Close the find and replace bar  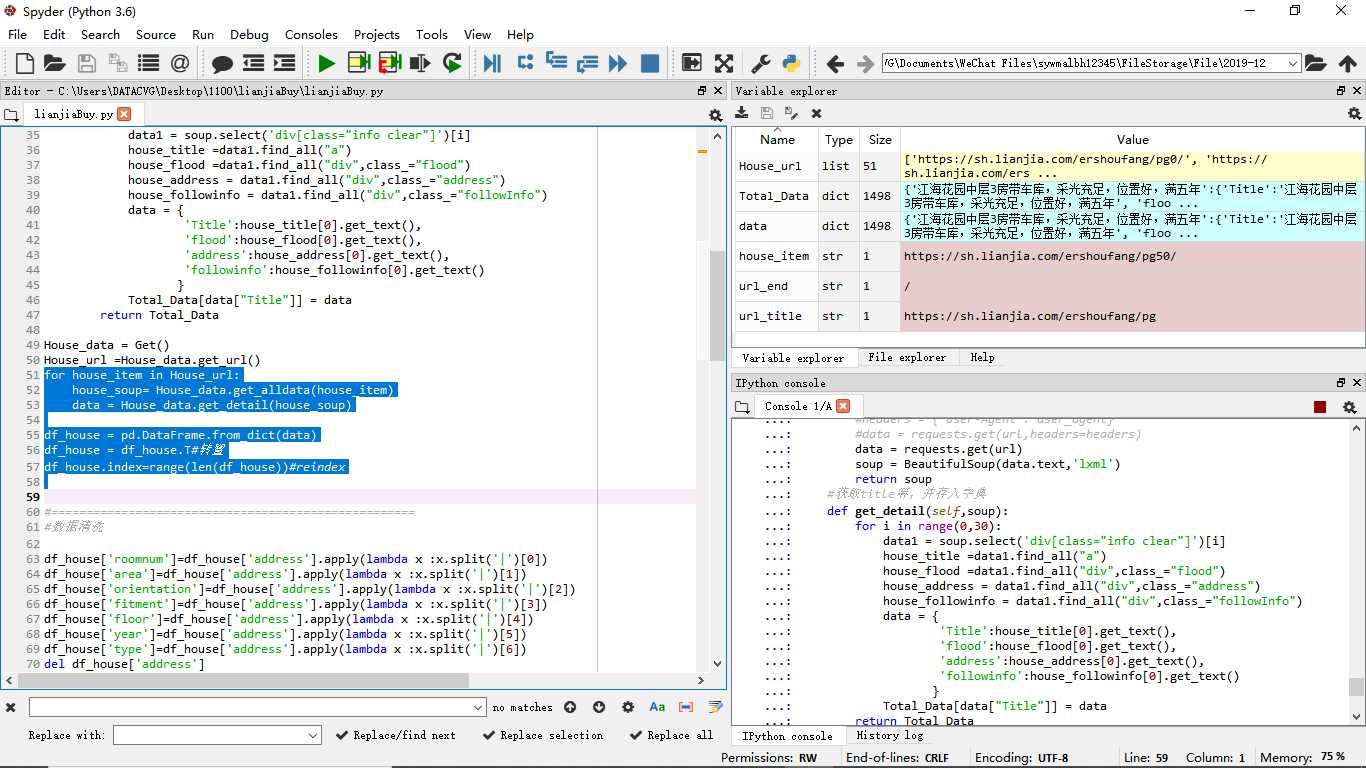(11, 707)
